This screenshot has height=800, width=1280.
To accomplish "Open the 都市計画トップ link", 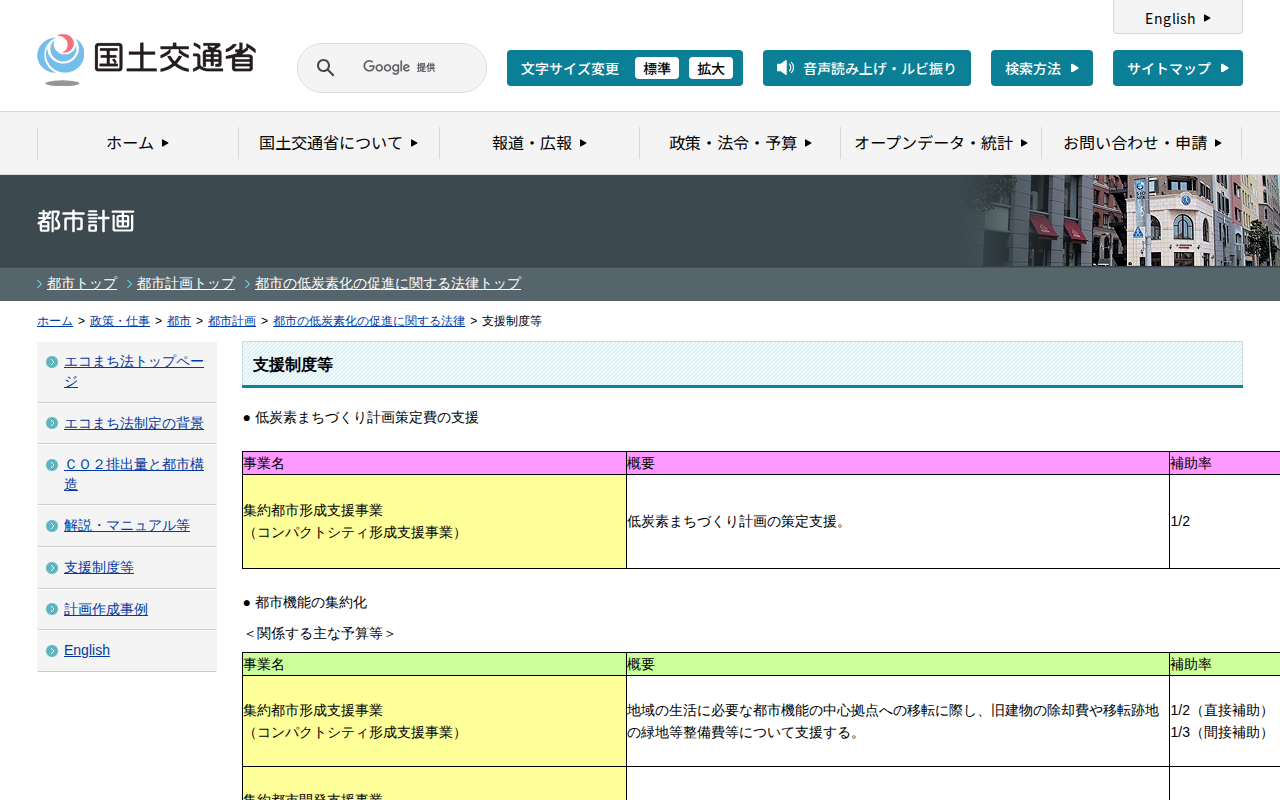I will point(186,283).
